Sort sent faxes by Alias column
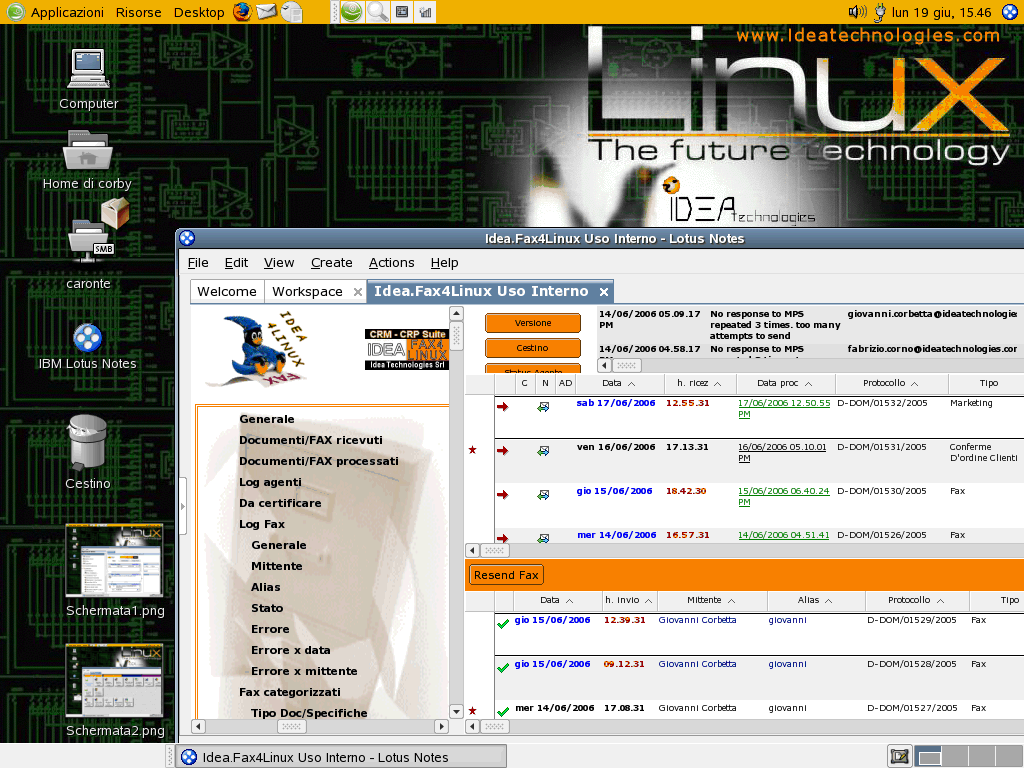 816,600
